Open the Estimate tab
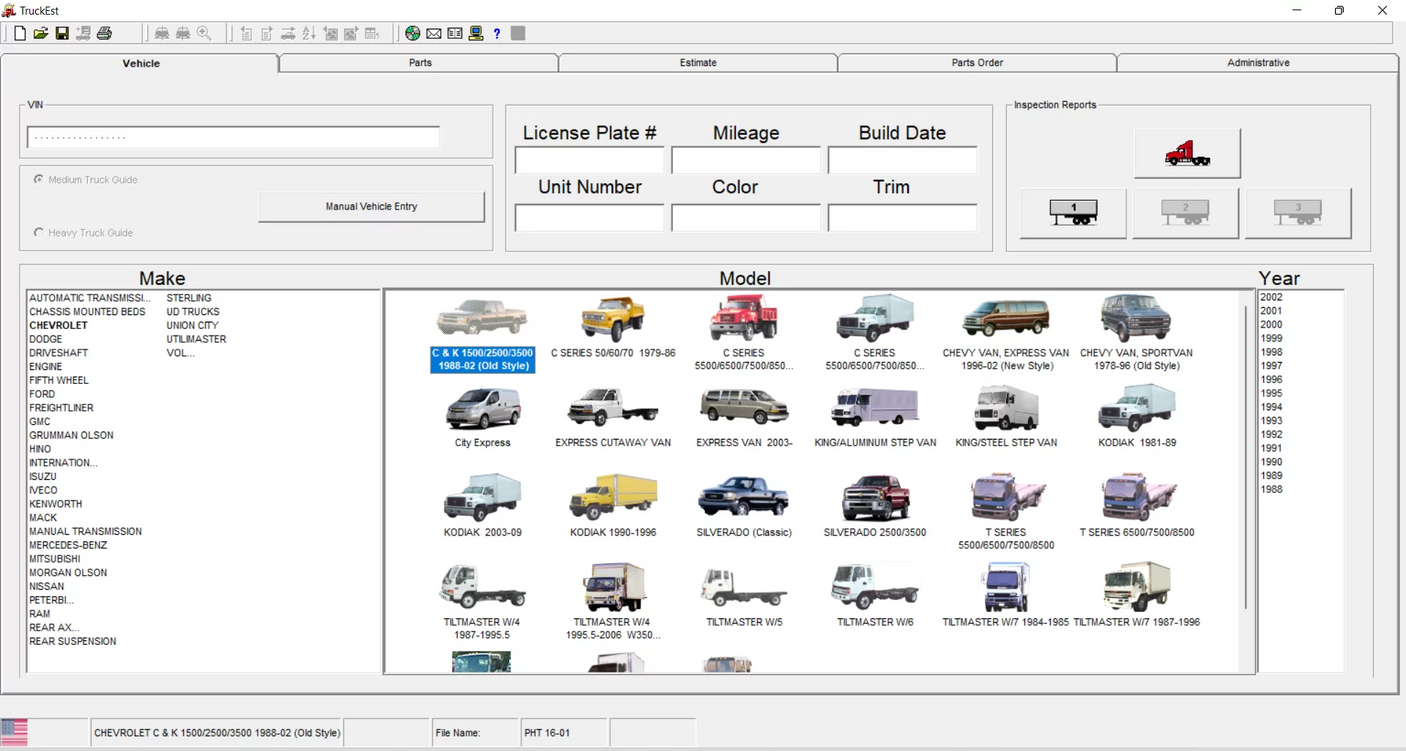The image size is (1406, 751). tap(697, 62)
